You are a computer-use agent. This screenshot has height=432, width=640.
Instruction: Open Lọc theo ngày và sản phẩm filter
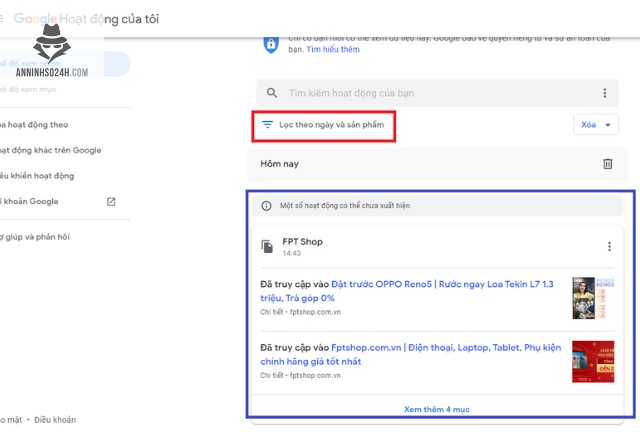click(323, 125)
